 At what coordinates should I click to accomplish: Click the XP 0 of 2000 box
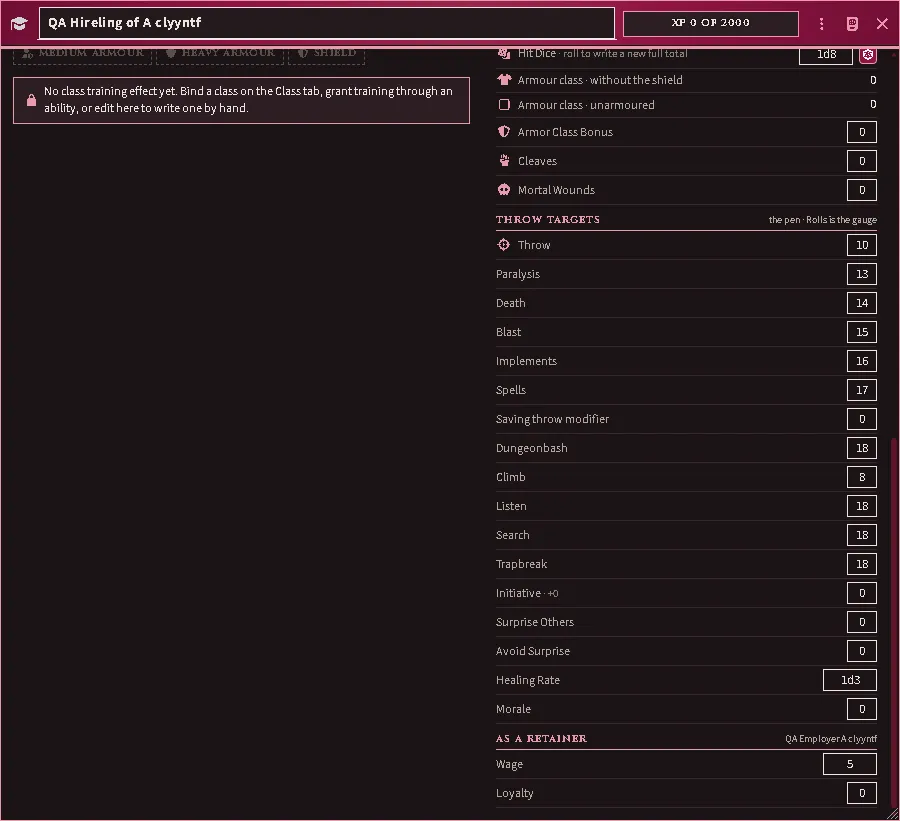[711, 24]
